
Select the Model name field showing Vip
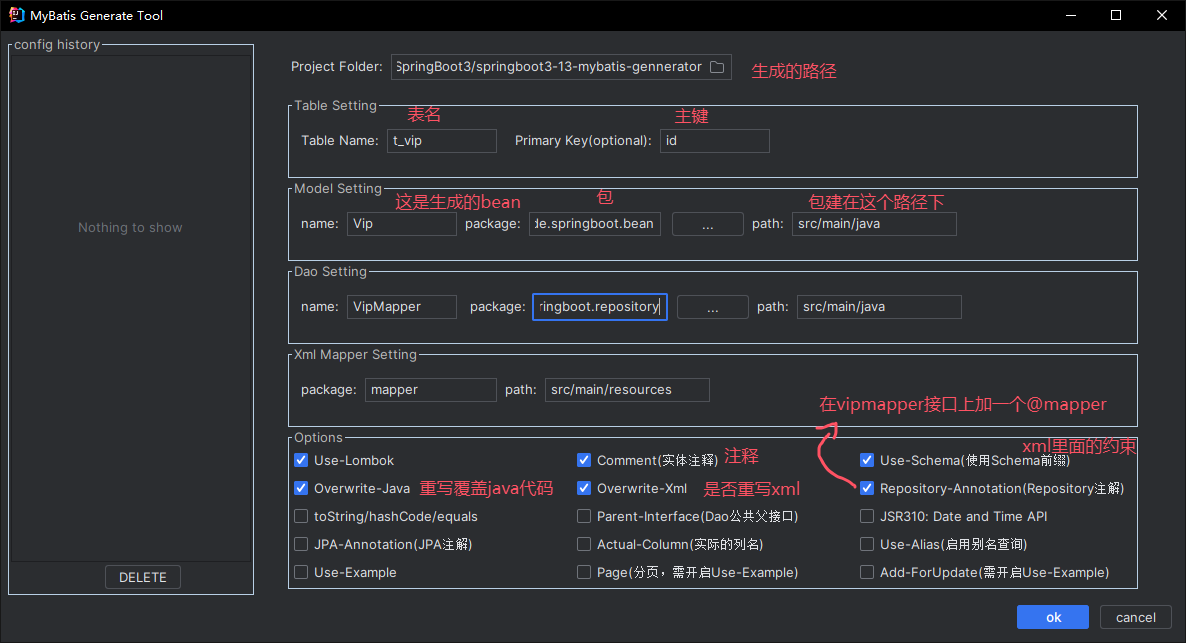(x=401, y=223)
